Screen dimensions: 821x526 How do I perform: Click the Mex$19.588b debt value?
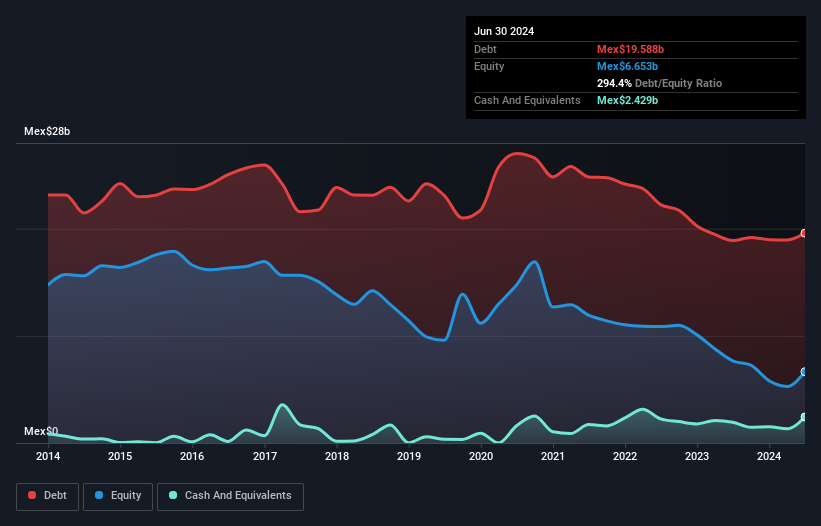[630, 49]
